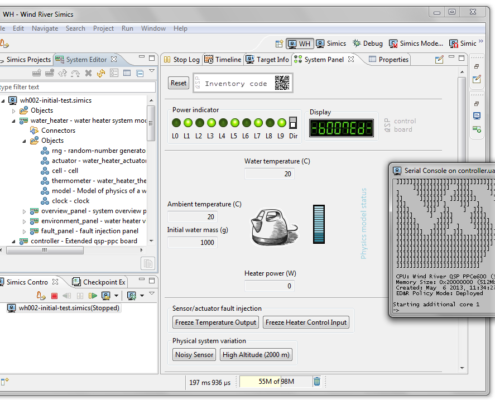Expand the environment_panel tree node
This screenshot has width=495, height=400.
(24, 221)
